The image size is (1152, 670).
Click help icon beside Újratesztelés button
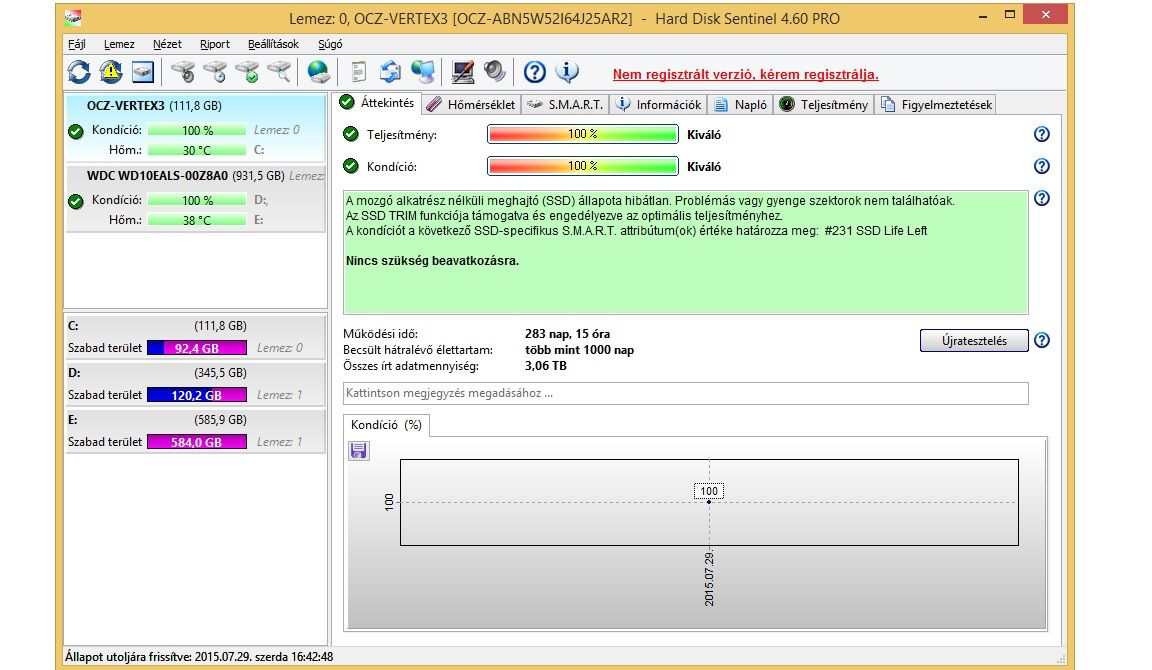point(1042,340)
